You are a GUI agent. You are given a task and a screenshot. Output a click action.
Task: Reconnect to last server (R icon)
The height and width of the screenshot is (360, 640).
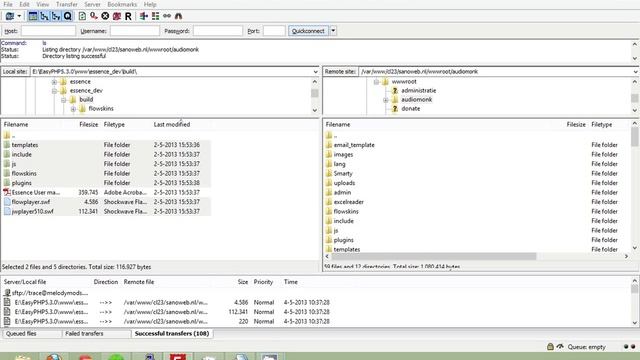click(128, 16)
